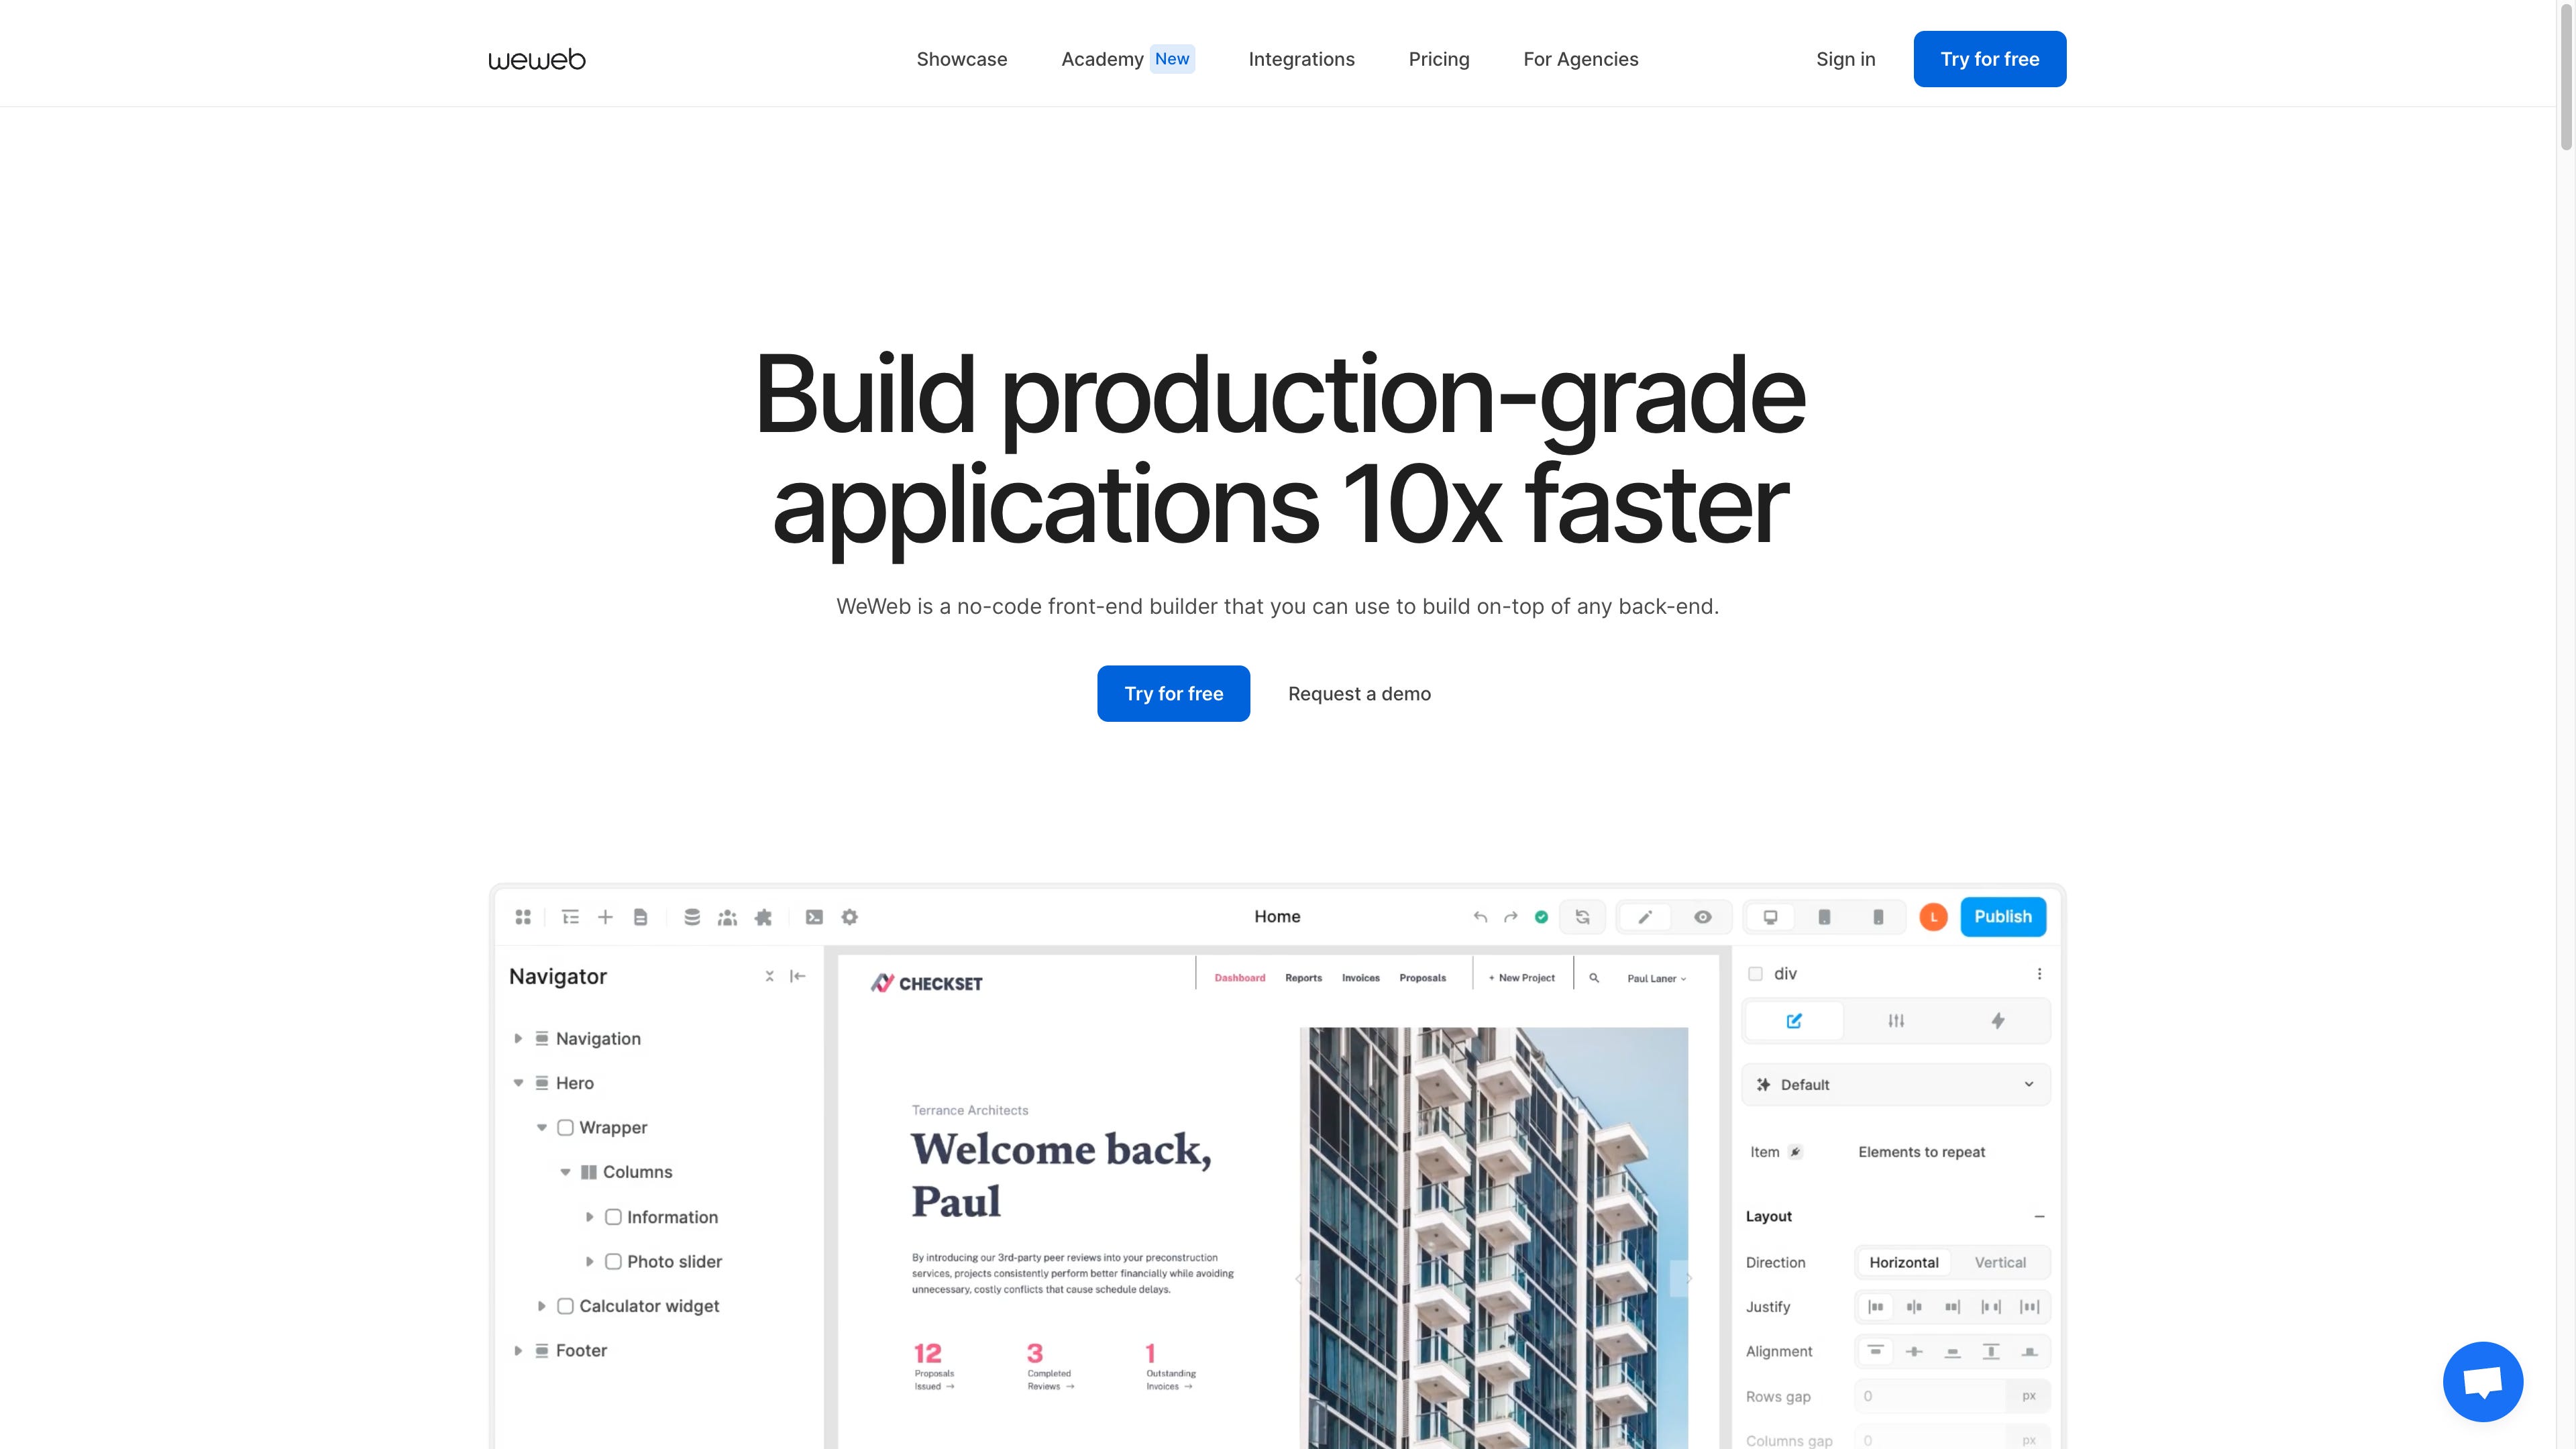Click the four-dots apps grid icon
2576x1449 pixels.
pos(523,917)
